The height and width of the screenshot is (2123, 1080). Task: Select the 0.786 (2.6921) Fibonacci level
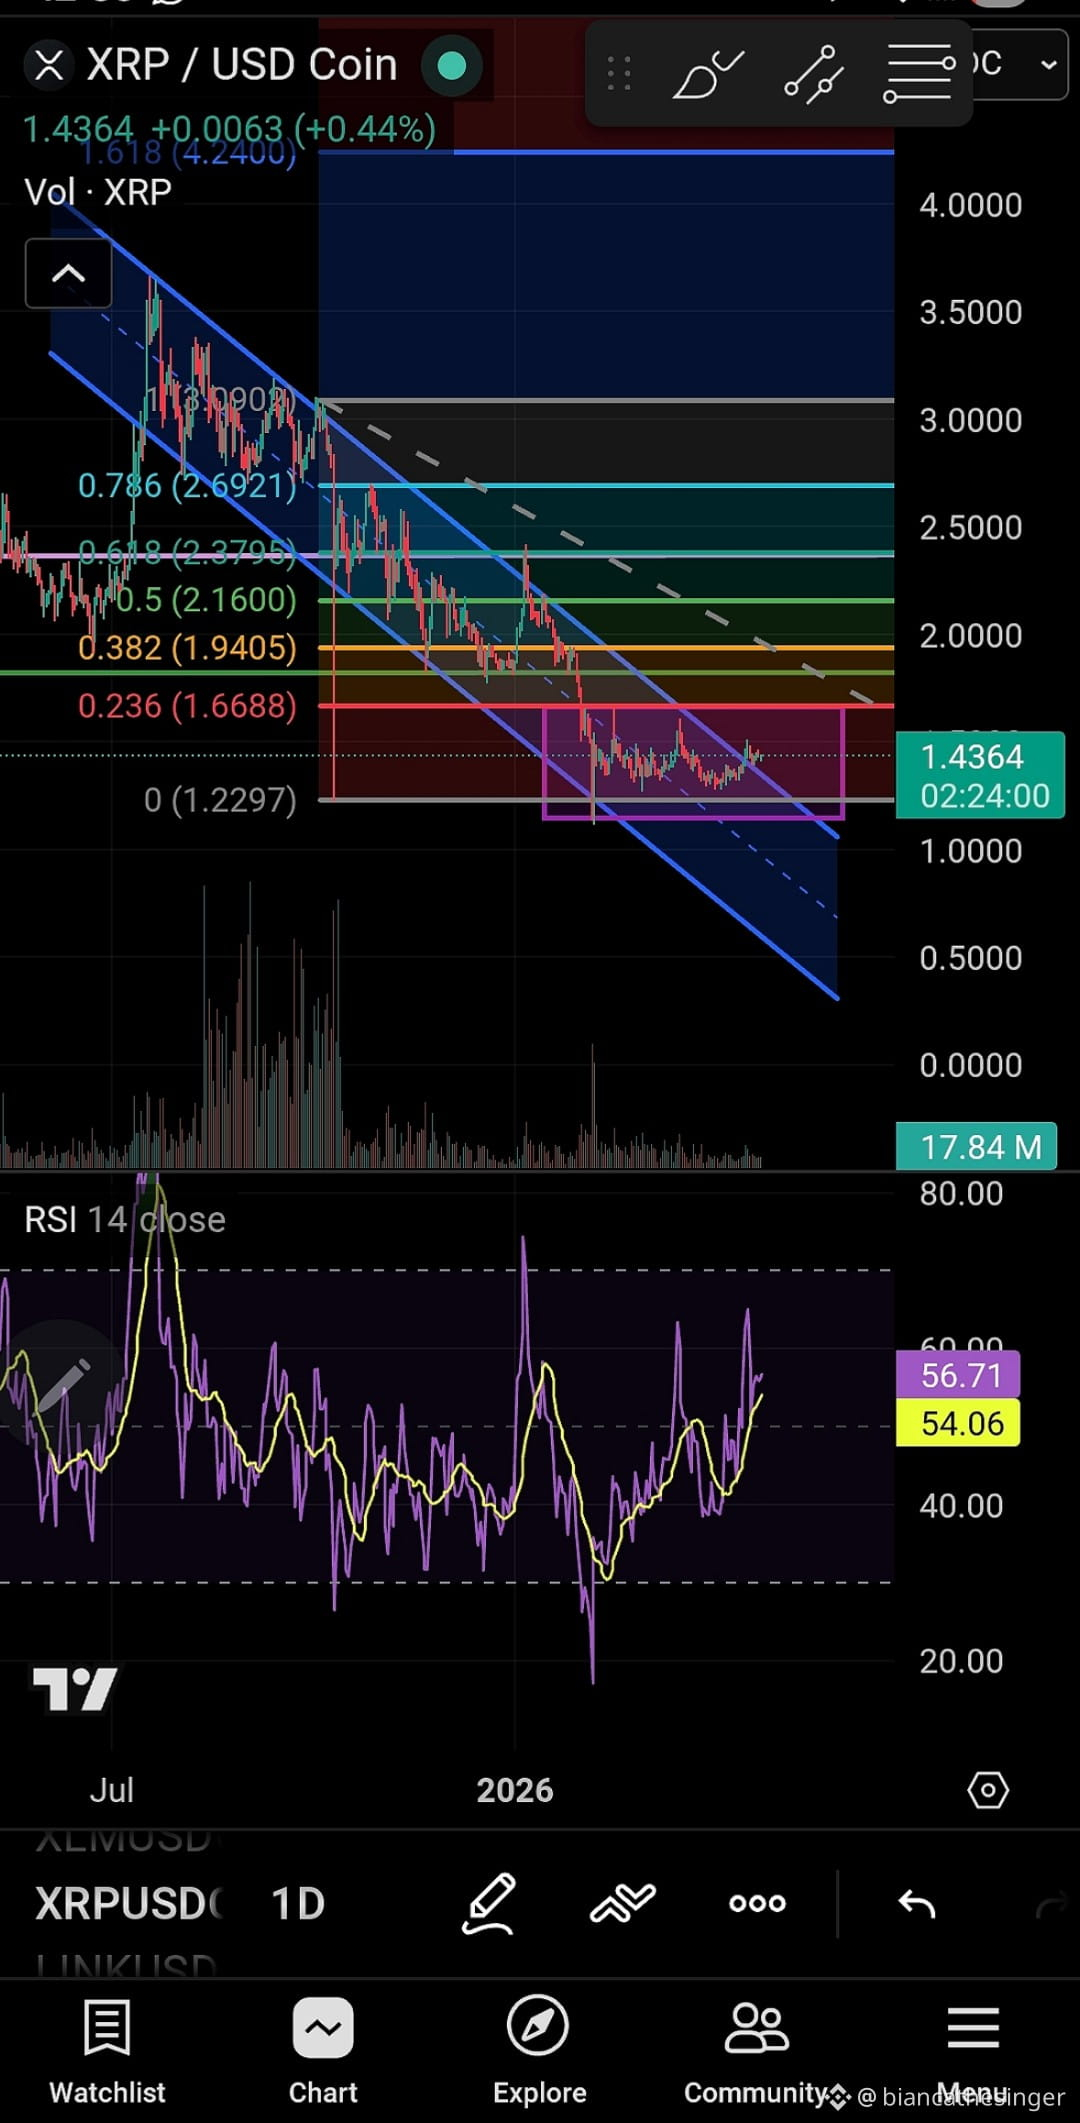187,485
